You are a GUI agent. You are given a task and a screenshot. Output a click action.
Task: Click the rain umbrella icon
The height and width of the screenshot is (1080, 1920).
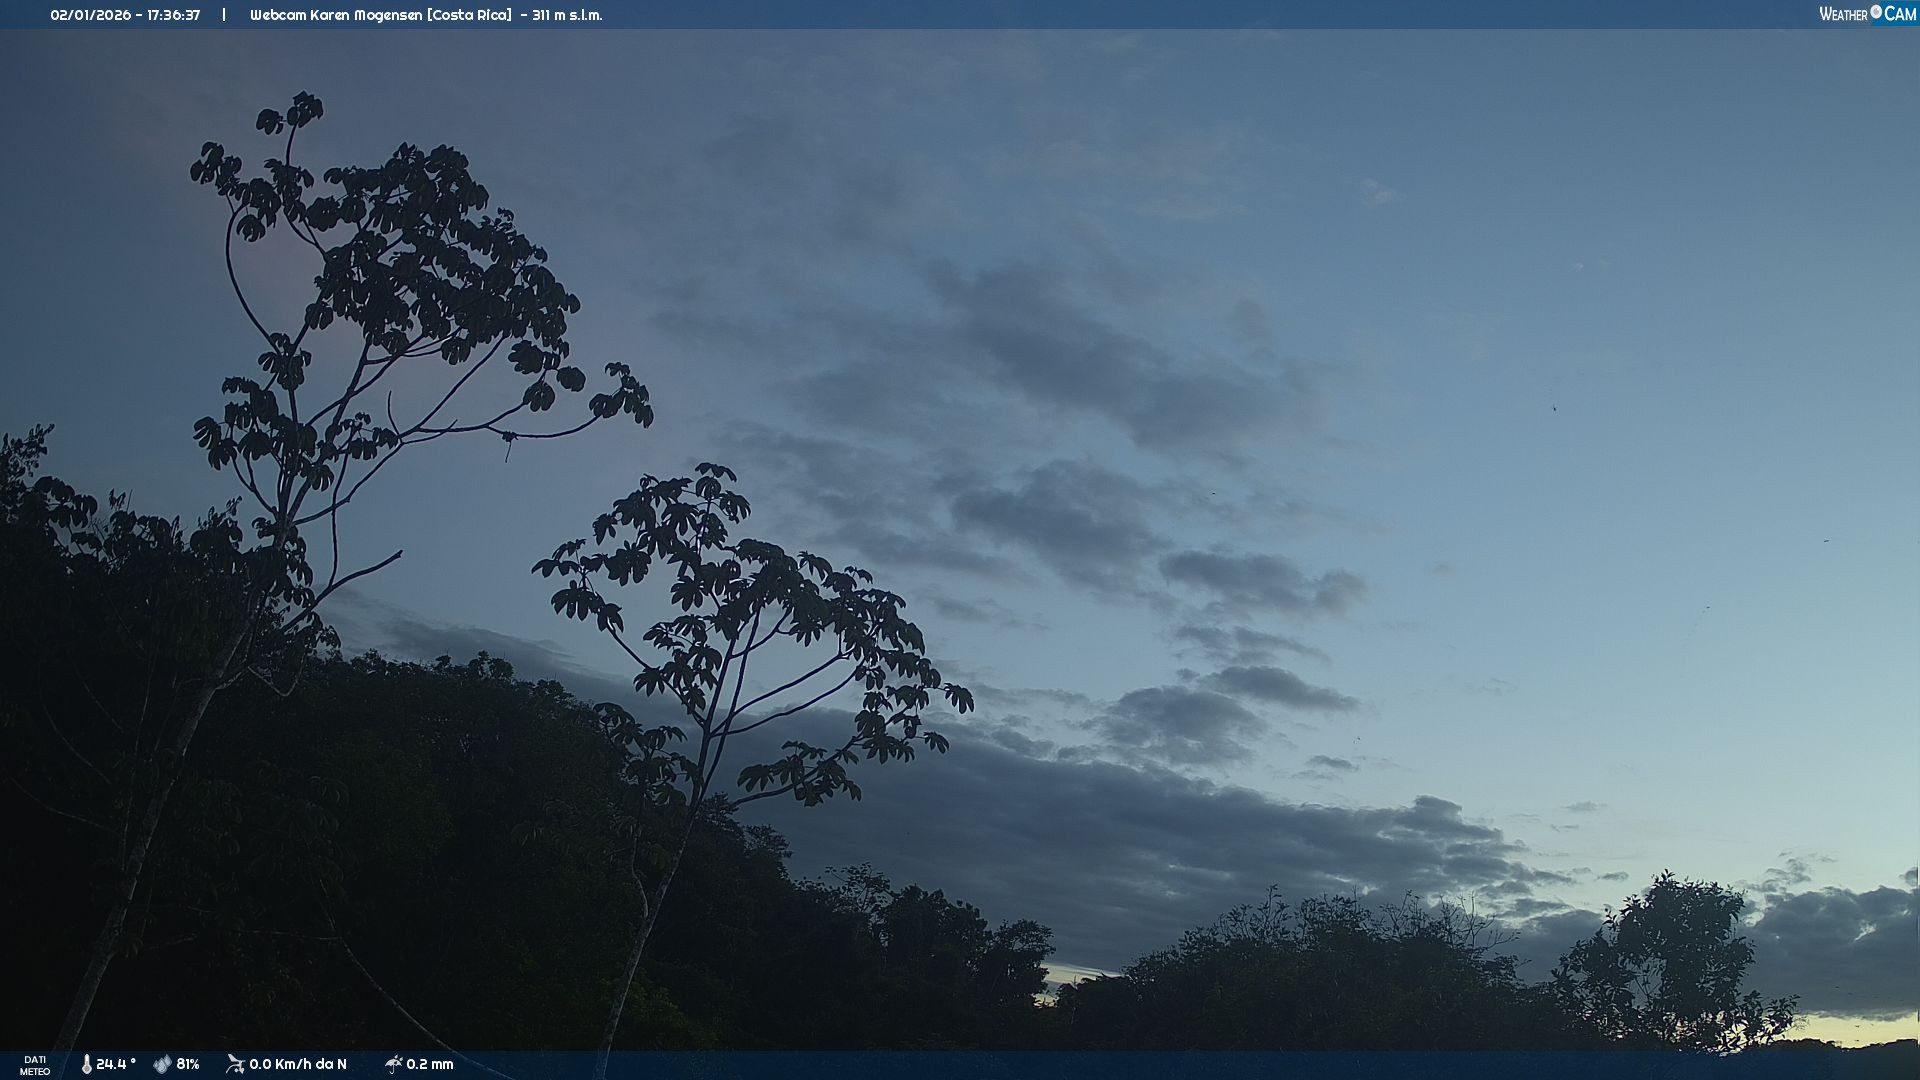coord(393,1064)
